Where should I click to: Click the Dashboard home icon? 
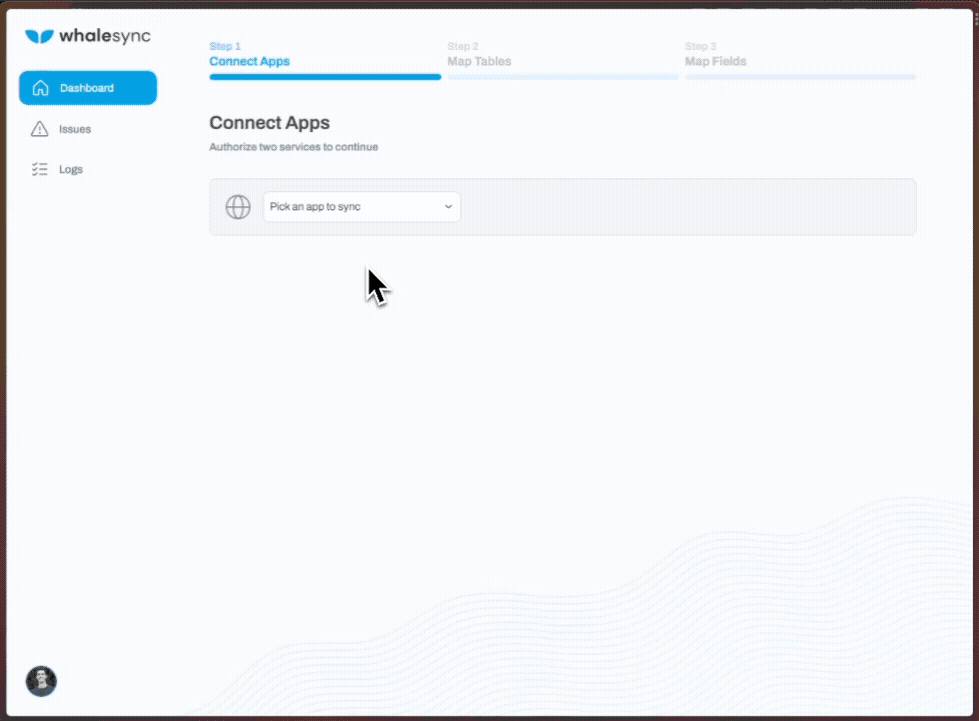(41, 88)
